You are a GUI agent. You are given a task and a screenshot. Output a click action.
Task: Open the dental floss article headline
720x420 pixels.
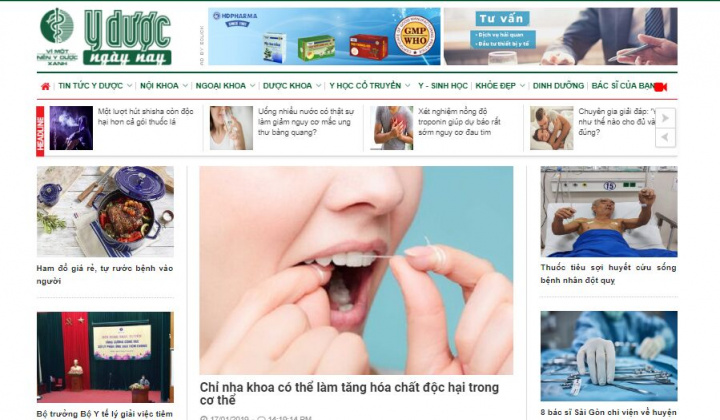[x=349, y=393]
